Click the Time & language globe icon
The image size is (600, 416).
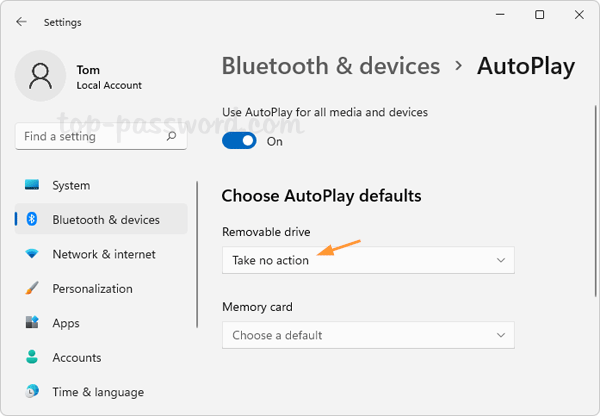[32, 392]
